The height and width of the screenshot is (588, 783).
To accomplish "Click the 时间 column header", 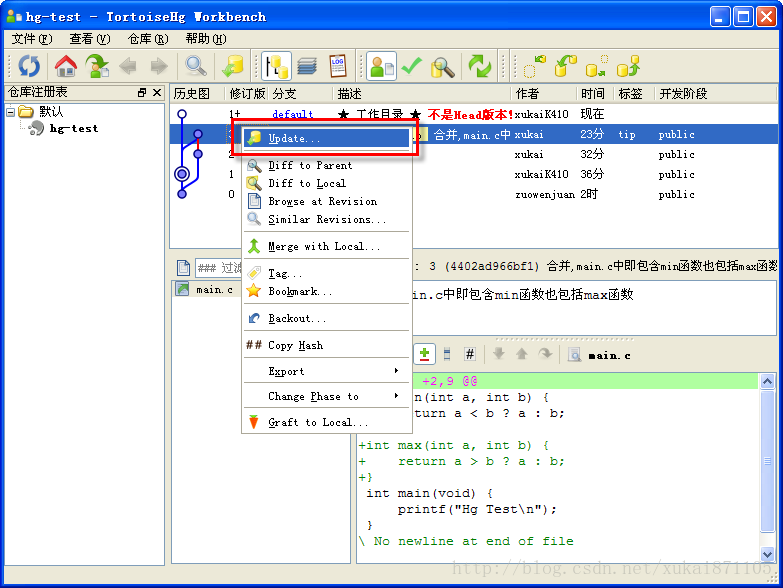I will 595,94.
